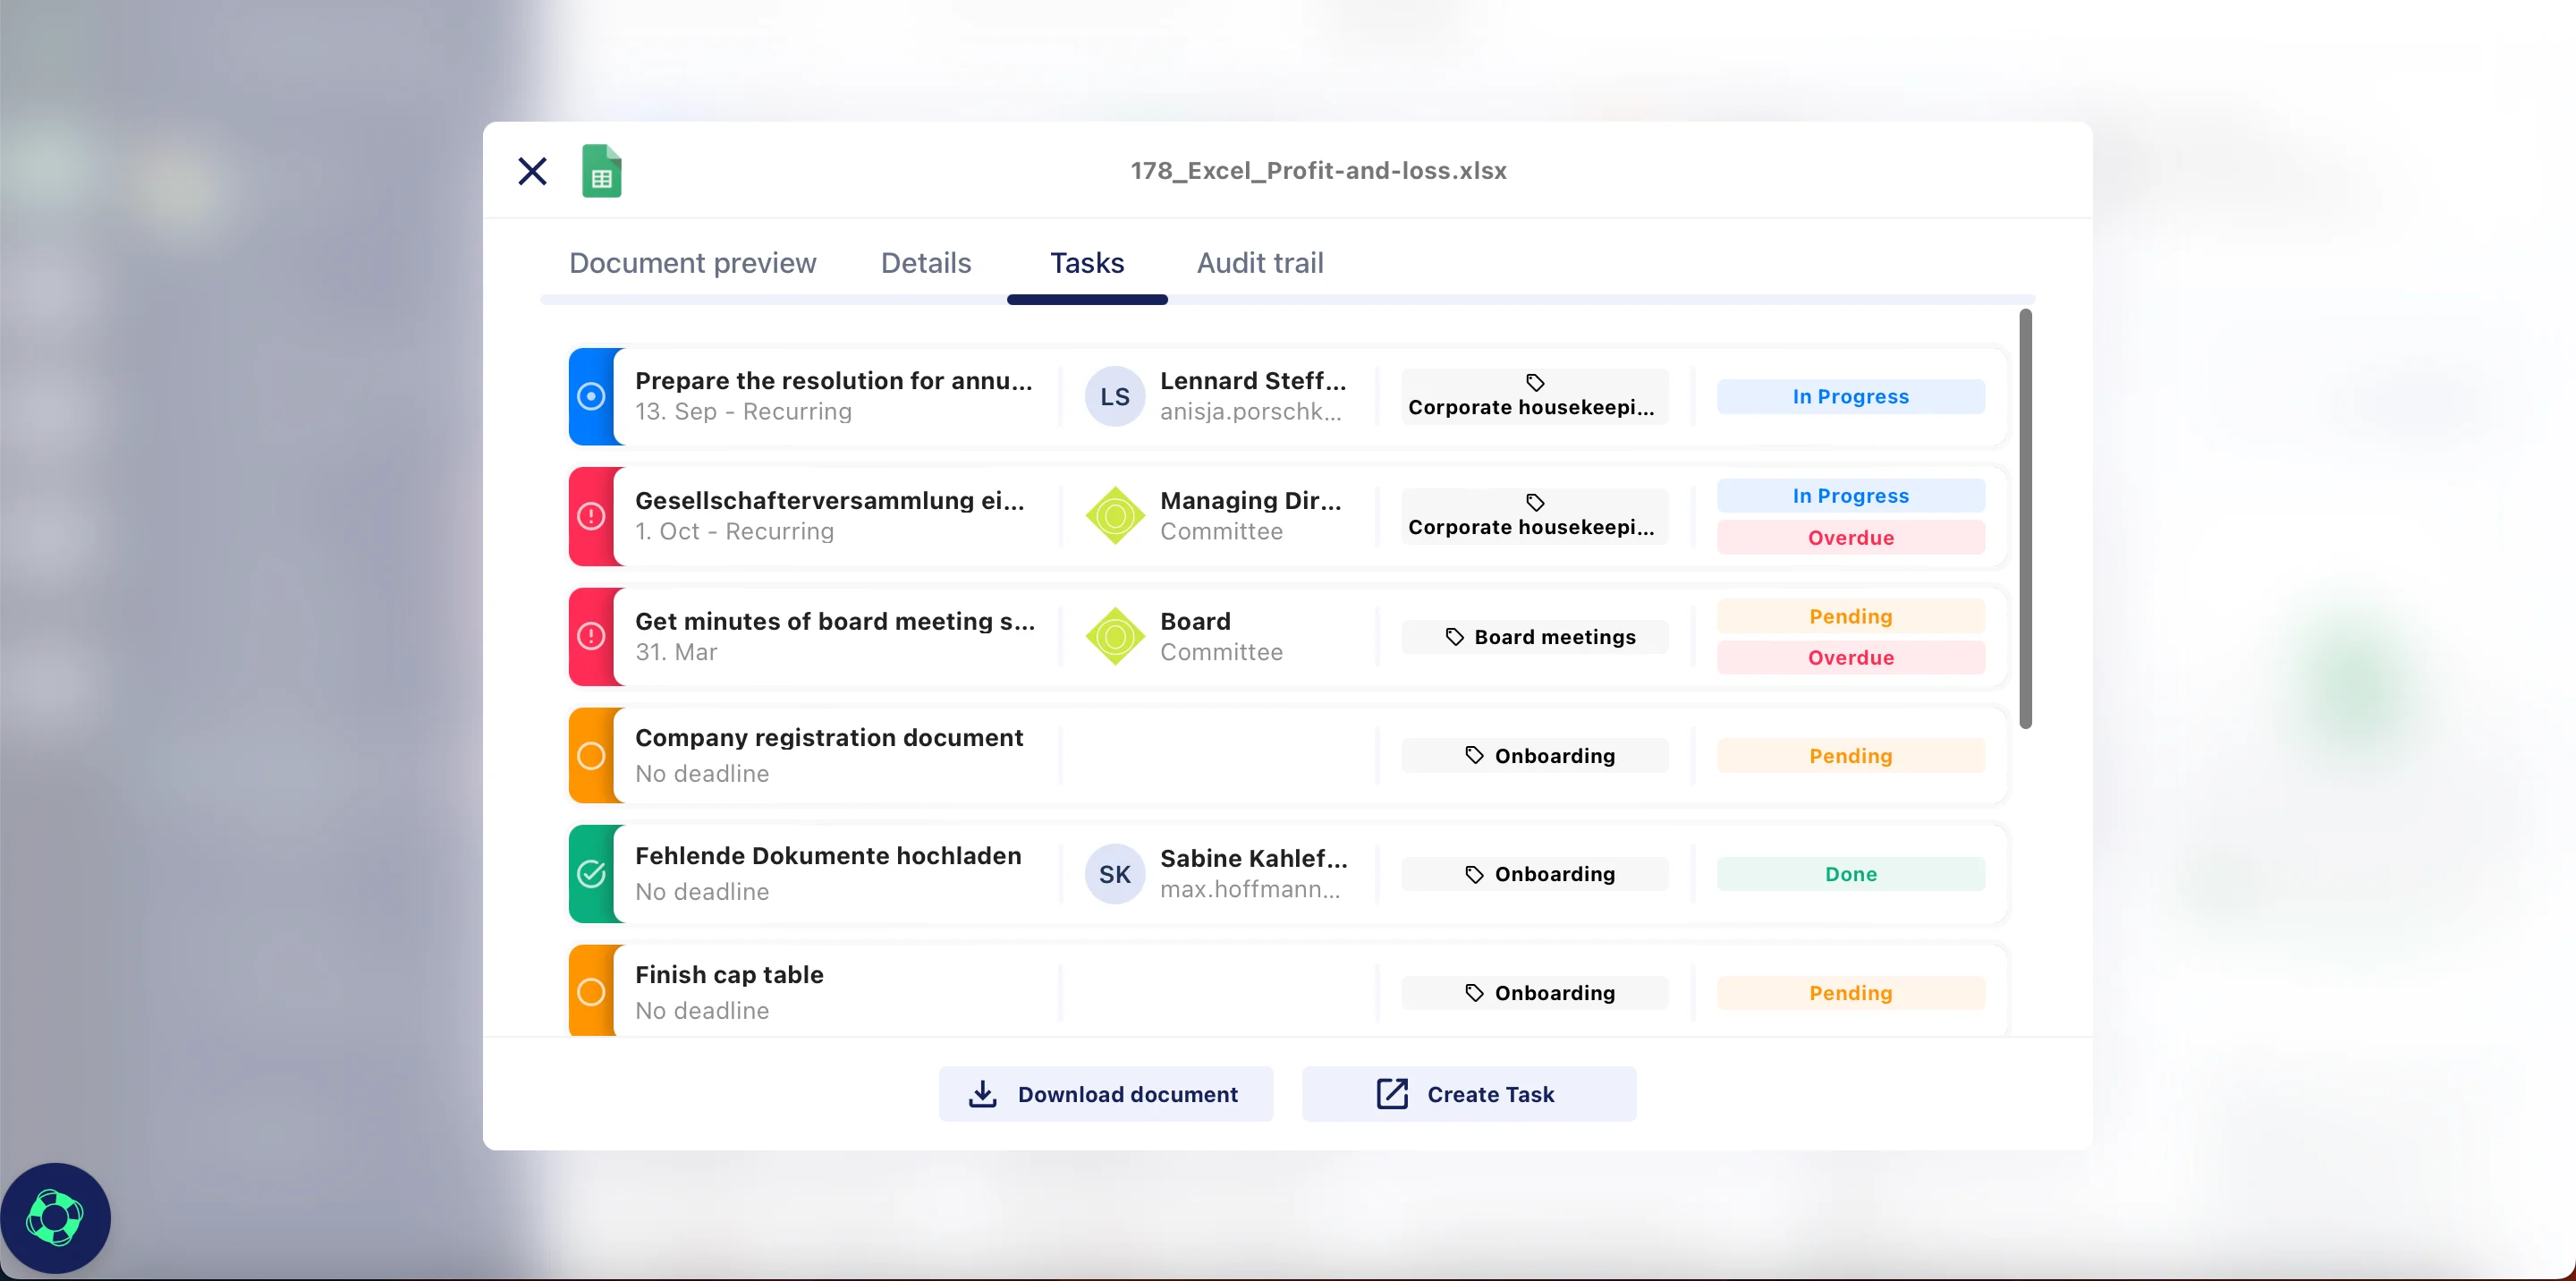Click the Download document button
The height and width of the screenshot is (1281, 2576).
coord(1105,1094)
